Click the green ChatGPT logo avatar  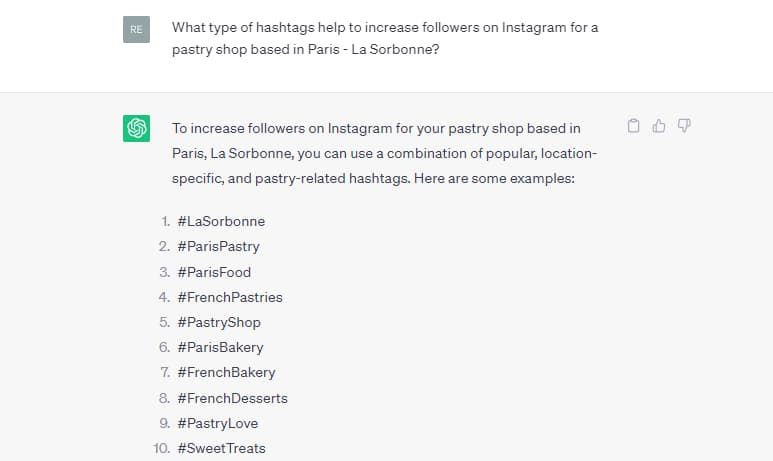coord(137,128)
